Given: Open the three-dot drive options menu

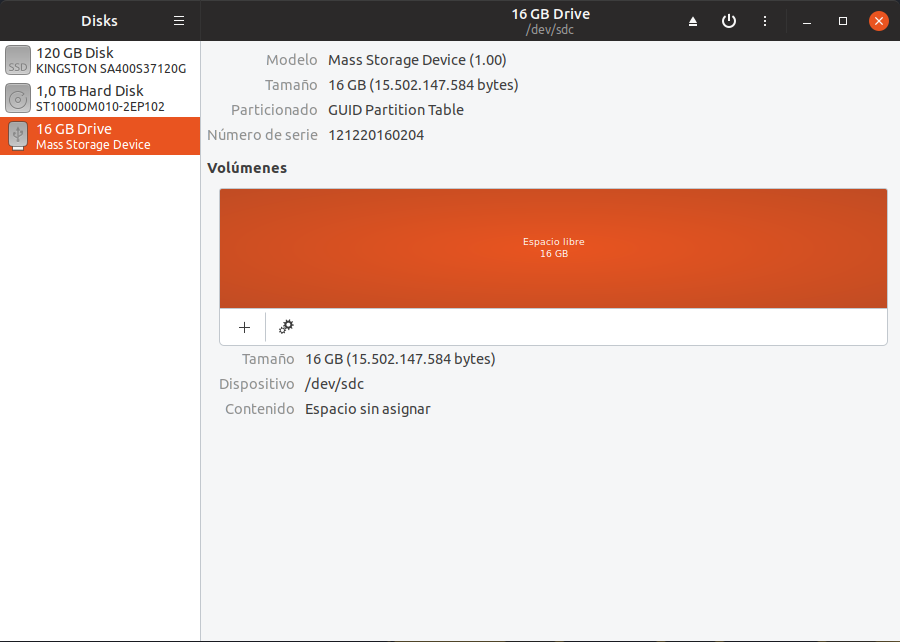Looking at the screenshot, I should [x=765, y=21].
